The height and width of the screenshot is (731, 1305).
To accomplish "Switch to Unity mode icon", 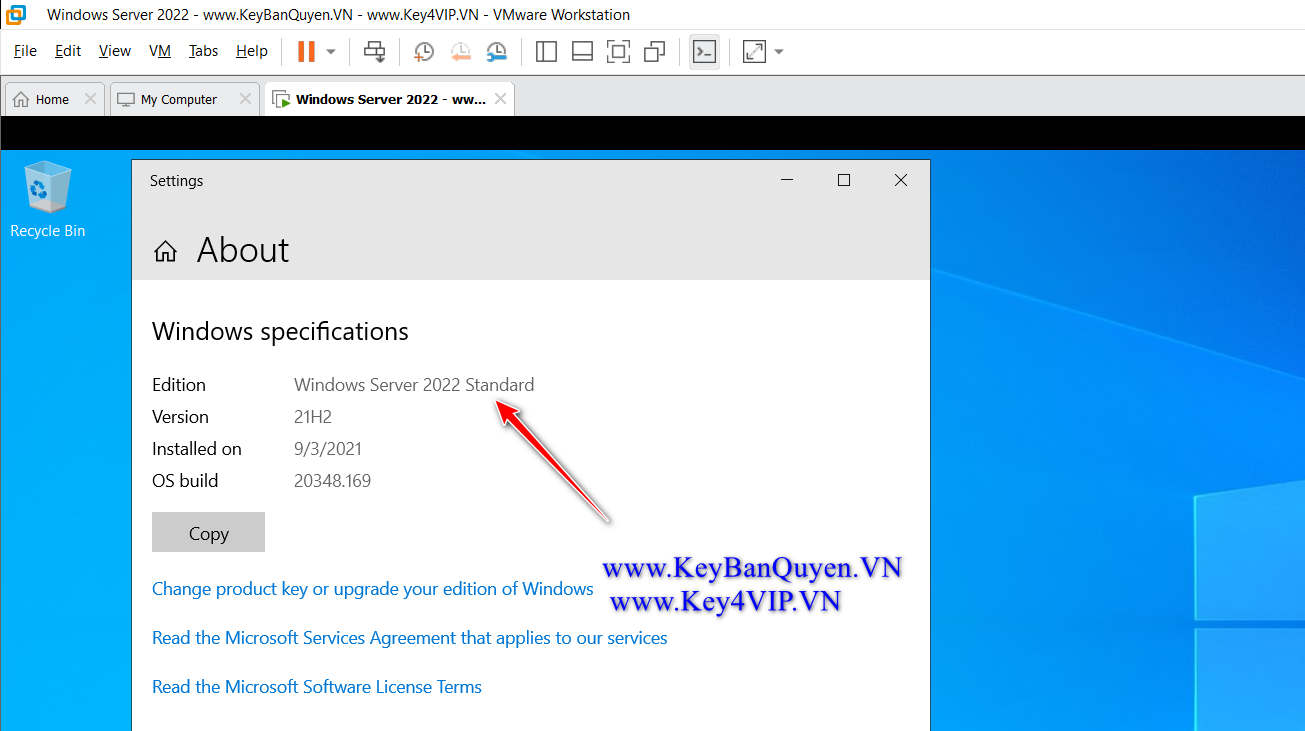I will pos(655,51).
